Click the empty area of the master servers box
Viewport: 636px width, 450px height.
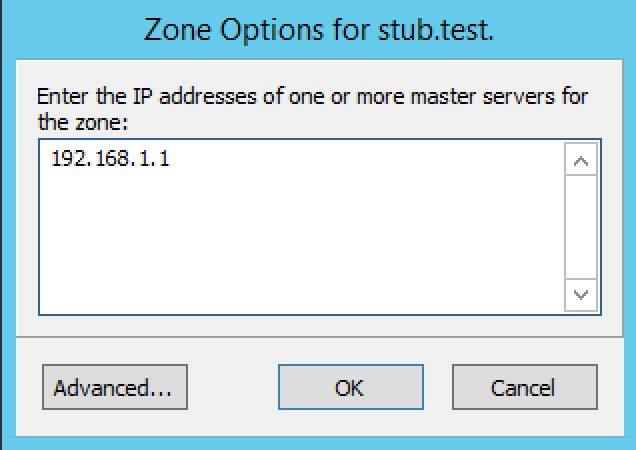point(300,240)
